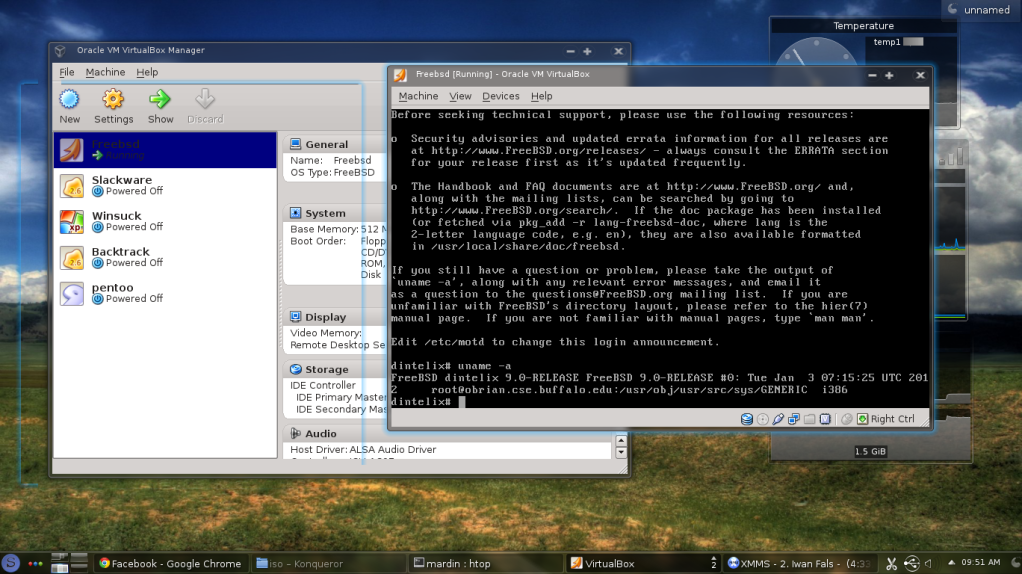The image size is (1022, 574).
Task: Click the pentoo Gentoo icon
Action: (72, 293)
